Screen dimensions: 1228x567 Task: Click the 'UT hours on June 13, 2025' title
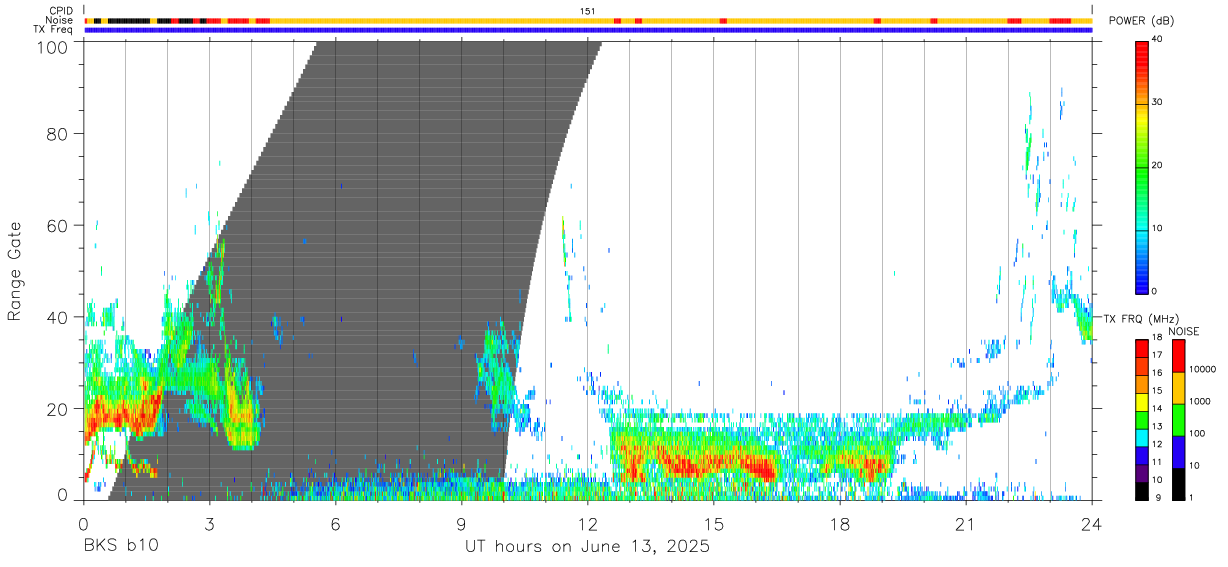[587, 547]
